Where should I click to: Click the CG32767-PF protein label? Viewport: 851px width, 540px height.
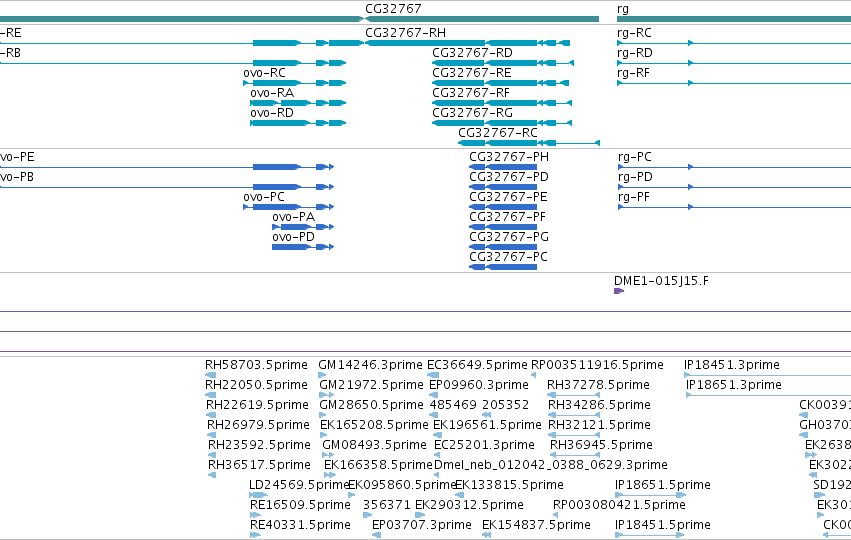pos(507,217)
